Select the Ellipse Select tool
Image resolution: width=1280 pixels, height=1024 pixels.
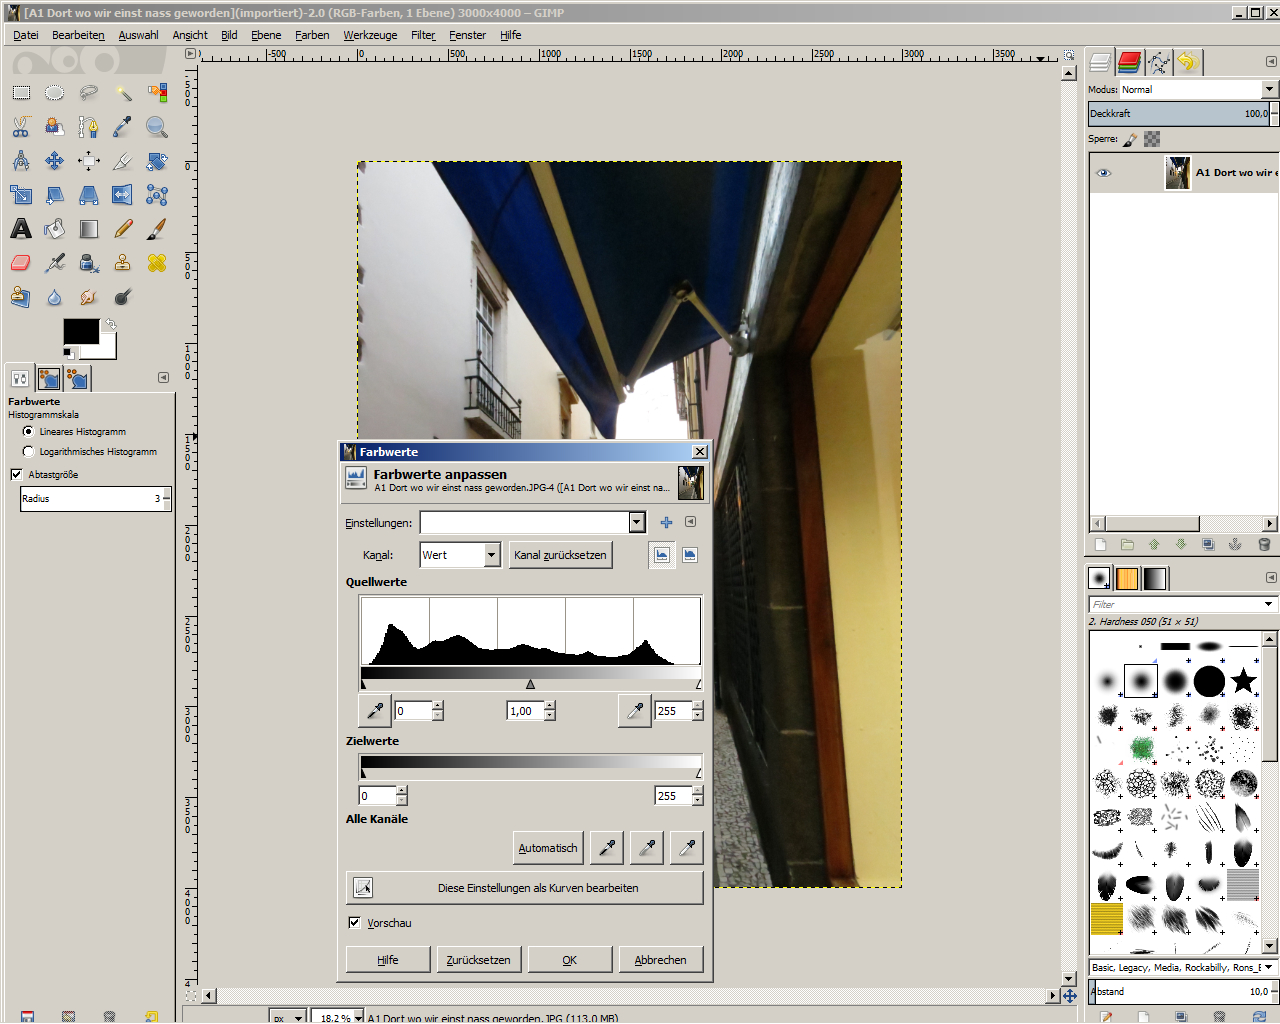click(55, 93)
